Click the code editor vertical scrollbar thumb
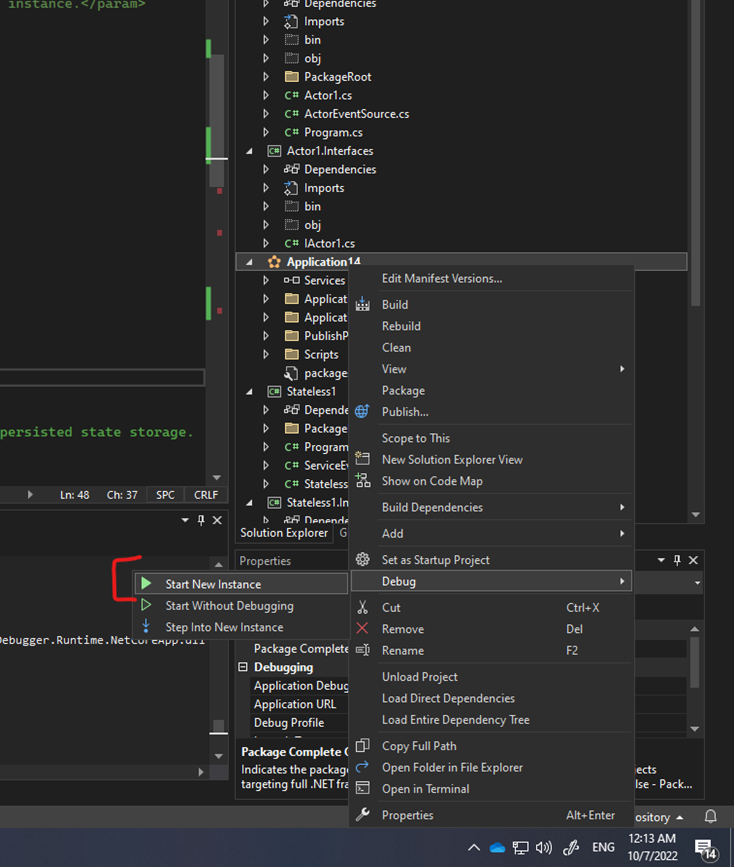 pos(218,121)
